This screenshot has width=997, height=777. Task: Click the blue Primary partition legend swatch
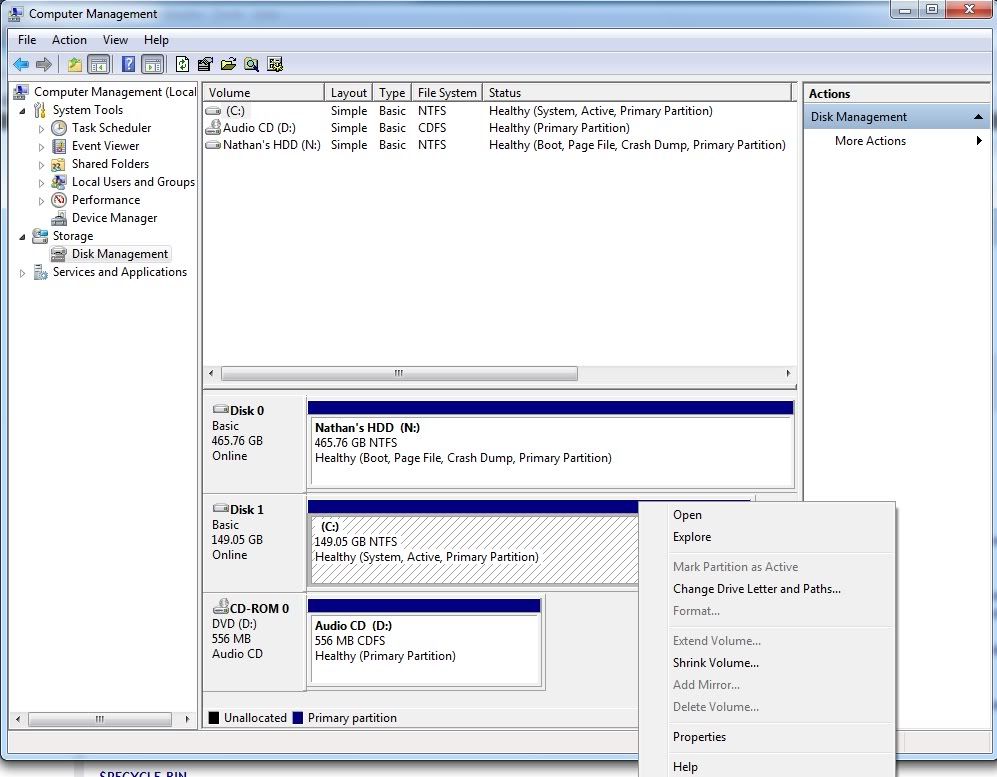click(298, 718)
